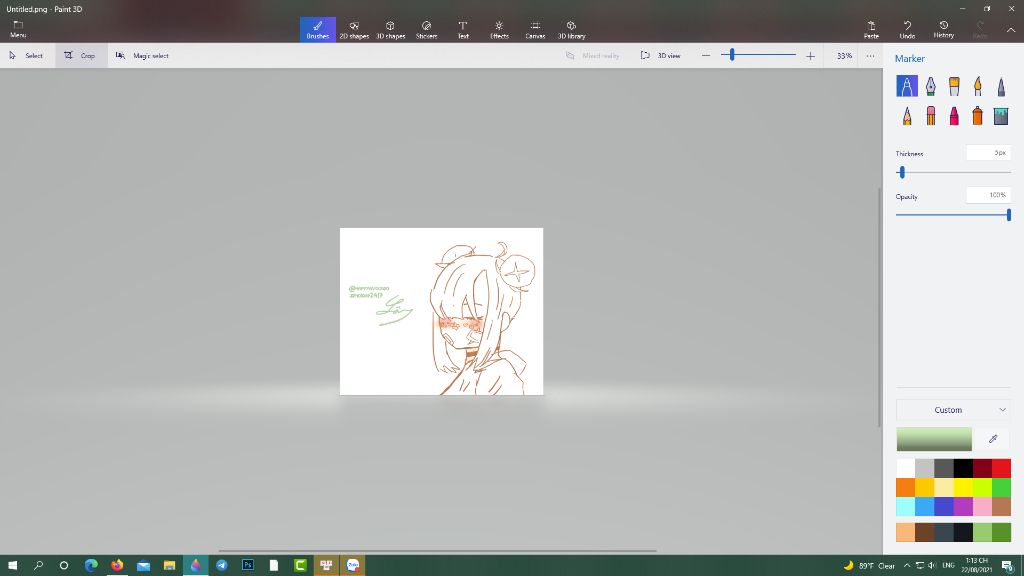Open the more options ellipsis menu
Screen dimensions: 1024x576
pos(871,56)
